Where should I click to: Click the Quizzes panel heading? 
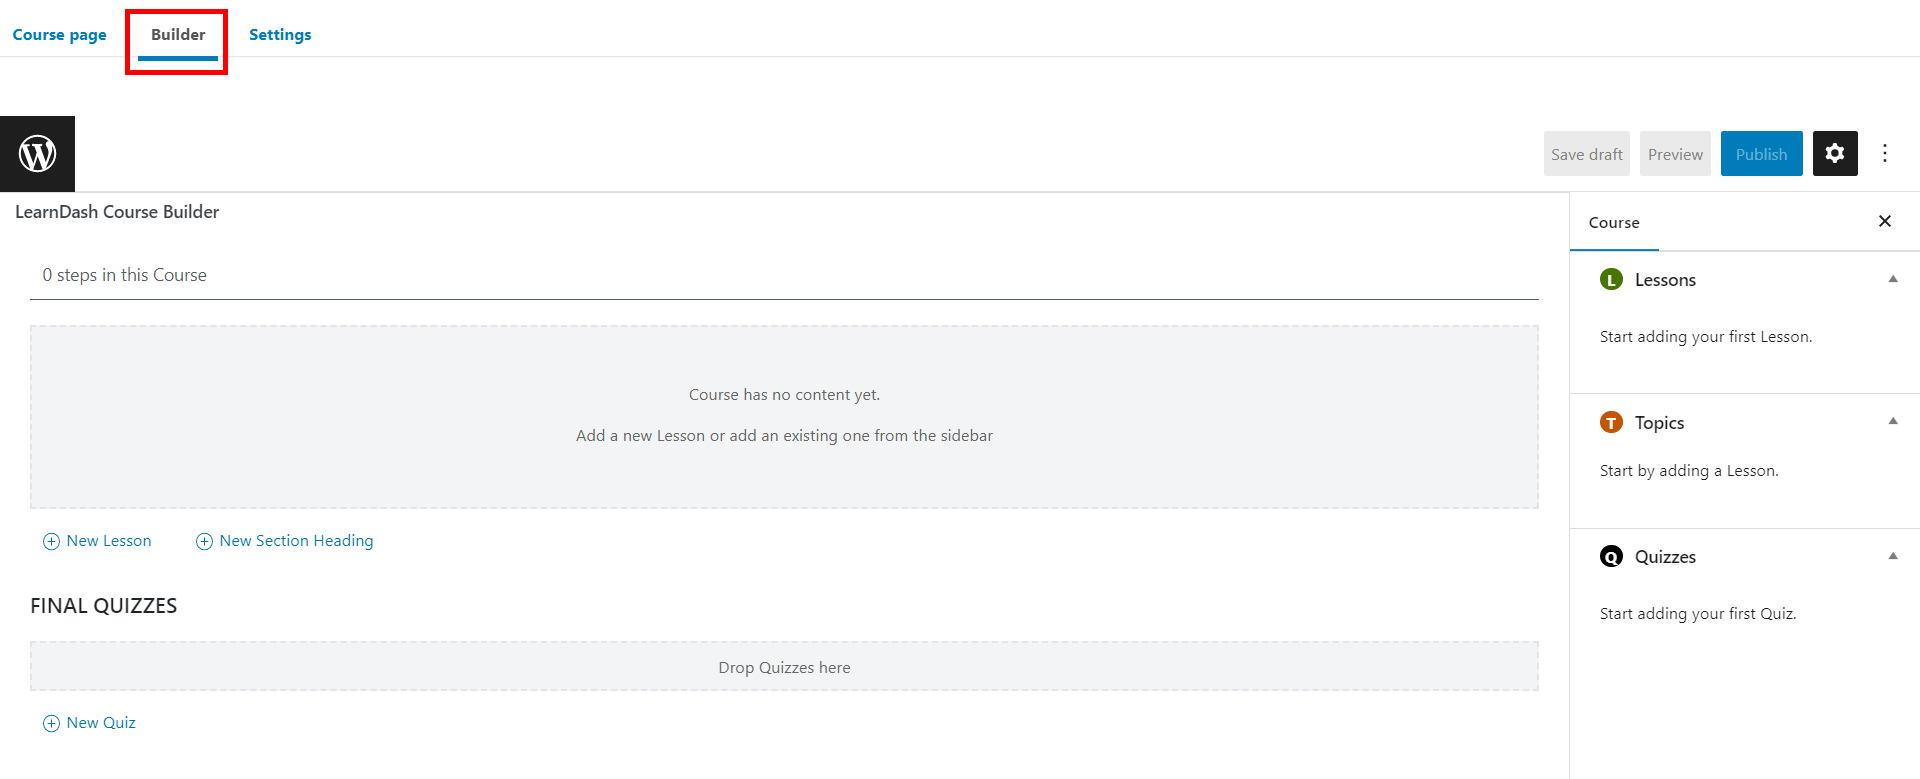pos(1665,557)
